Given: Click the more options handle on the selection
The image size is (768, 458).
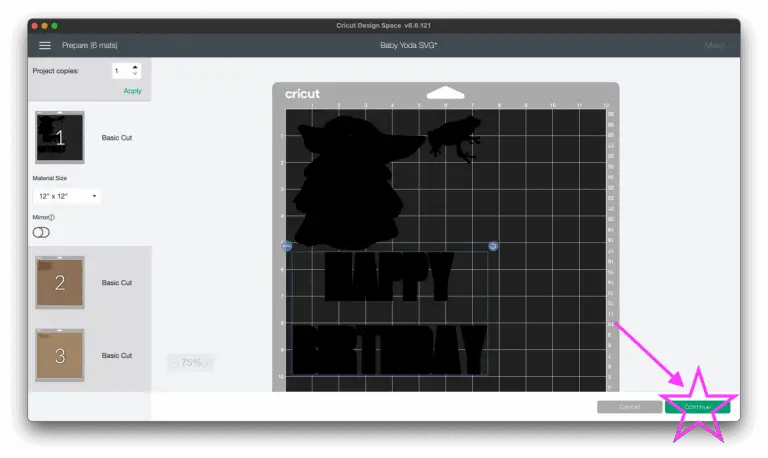Looking at the screenshot, I should (286, 246).
